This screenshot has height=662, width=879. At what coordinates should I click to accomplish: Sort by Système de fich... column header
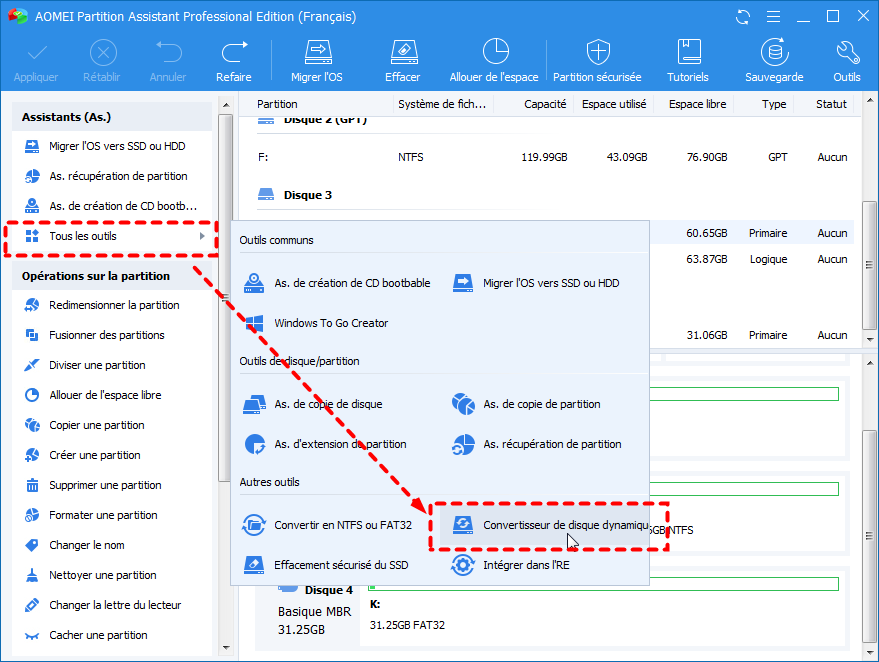click(x=442, y=104)
